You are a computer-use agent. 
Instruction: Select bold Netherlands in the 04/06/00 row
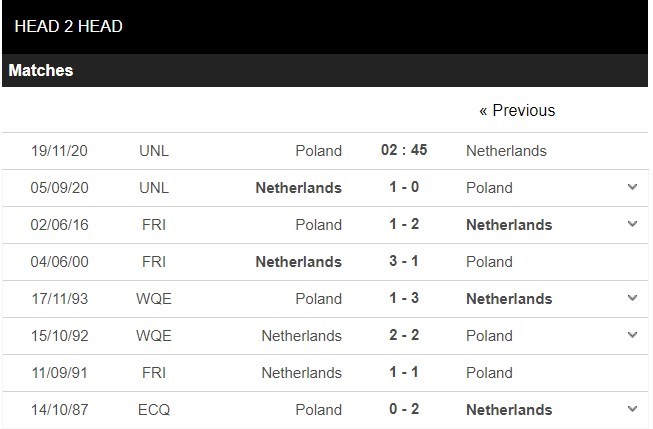pyautogui.click(x=298, y=262)
